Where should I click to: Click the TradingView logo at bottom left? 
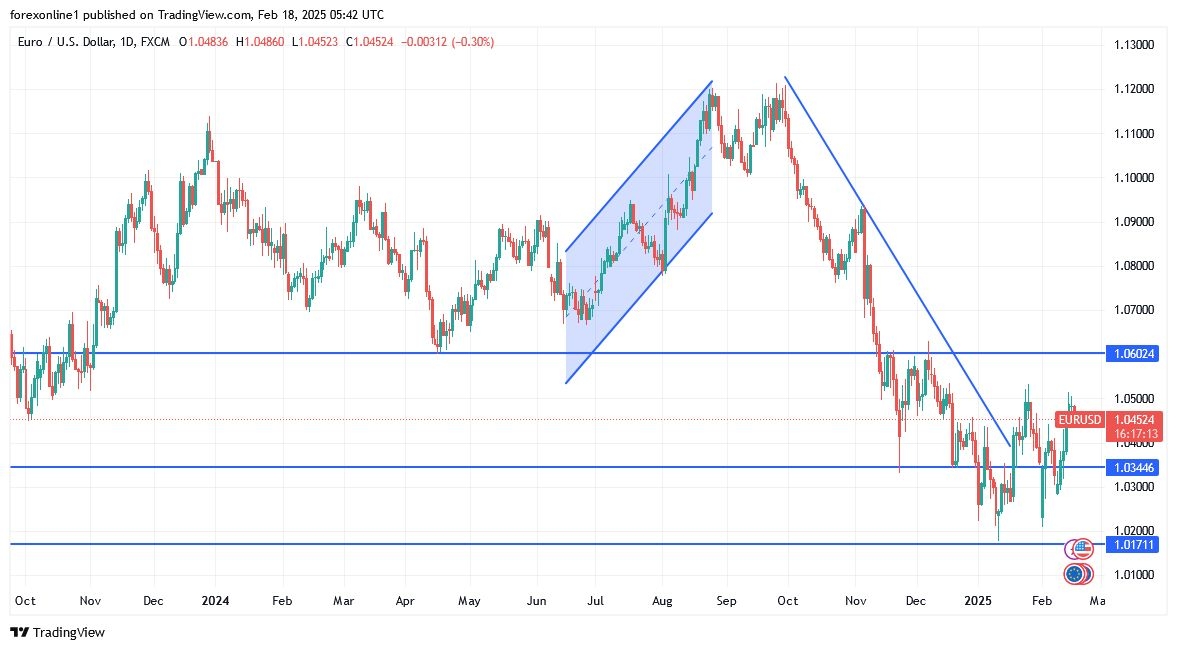(x=57, y=632)
